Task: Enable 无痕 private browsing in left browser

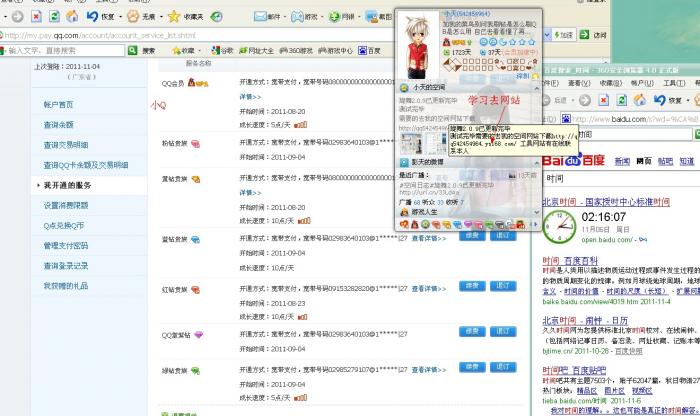Action: 133,17
